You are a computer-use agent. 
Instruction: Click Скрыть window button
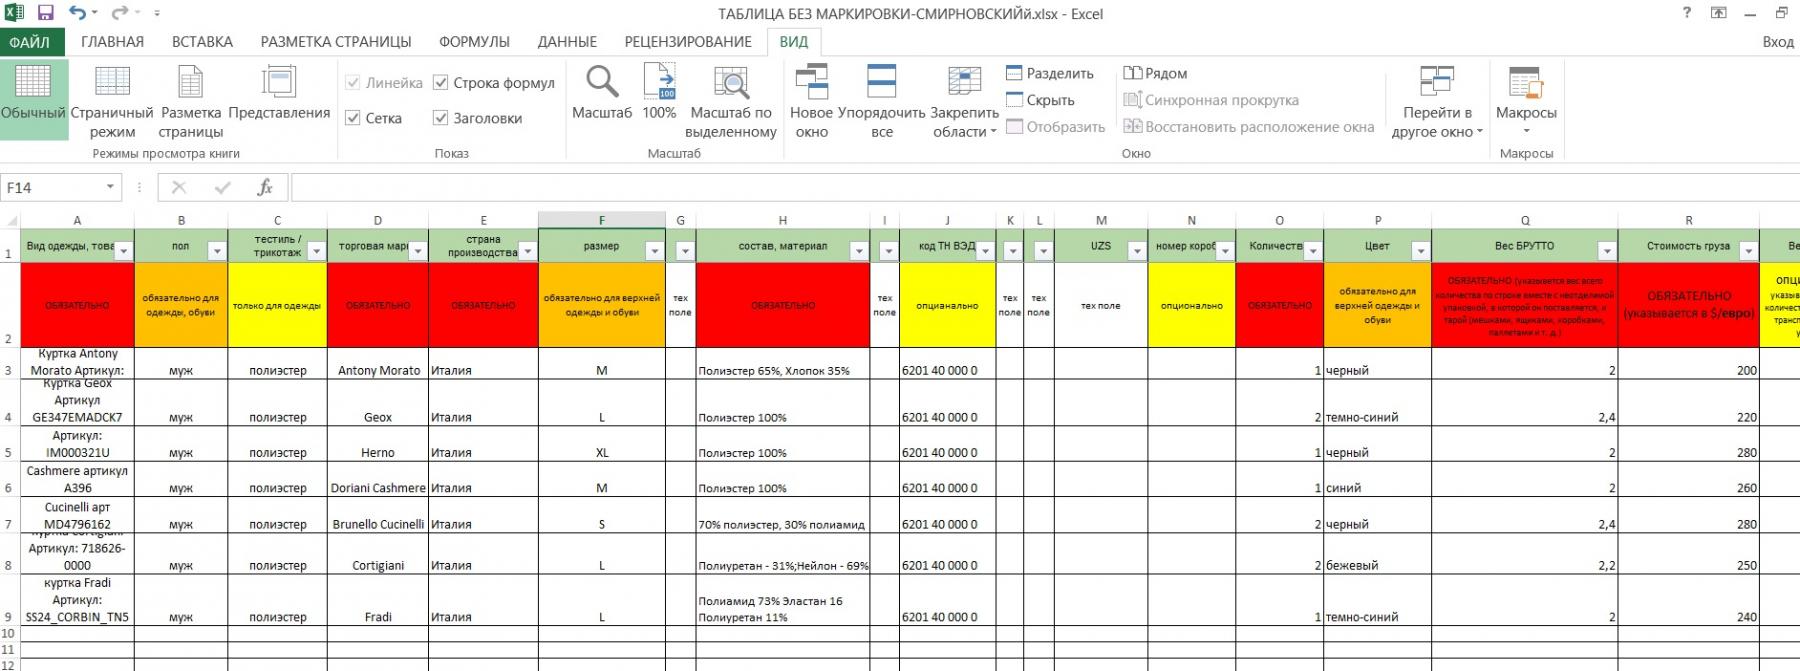1040,100
